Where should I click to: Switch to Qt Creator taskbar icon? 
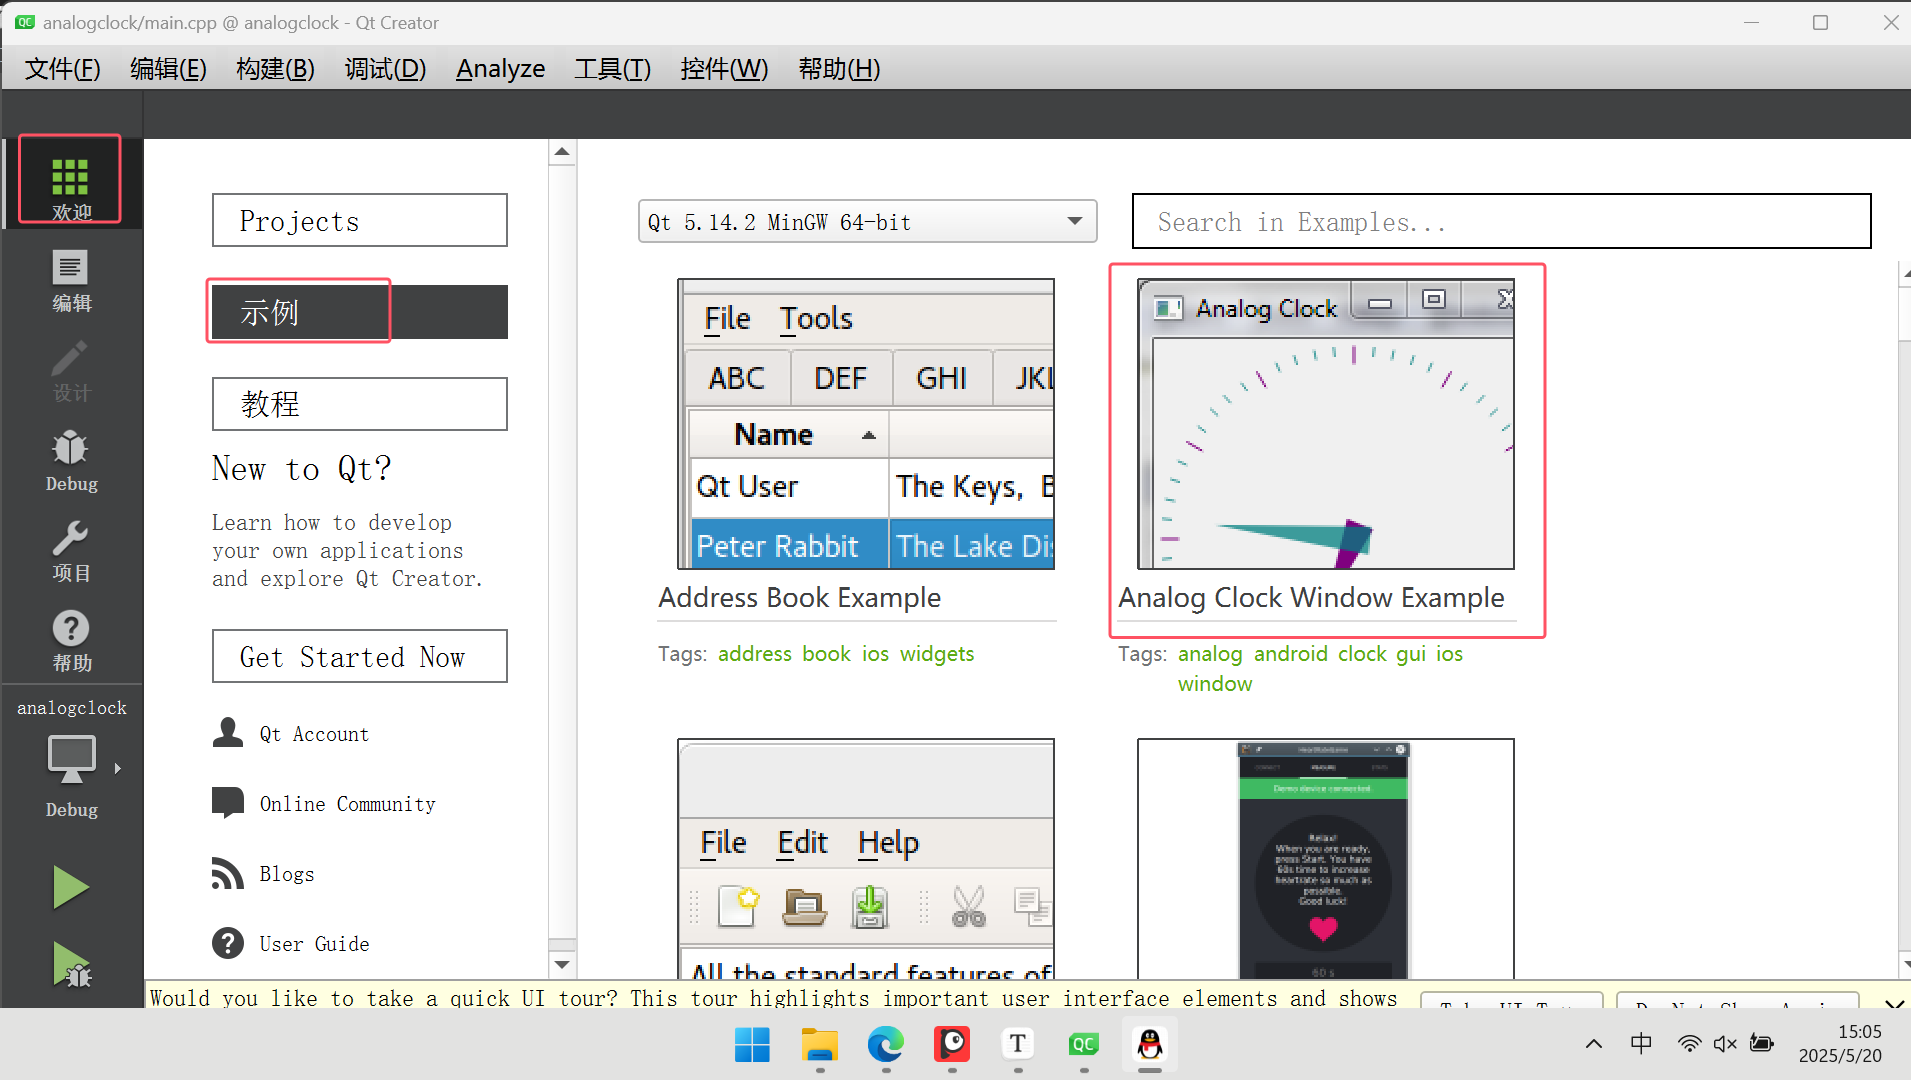[1083, 1045]
